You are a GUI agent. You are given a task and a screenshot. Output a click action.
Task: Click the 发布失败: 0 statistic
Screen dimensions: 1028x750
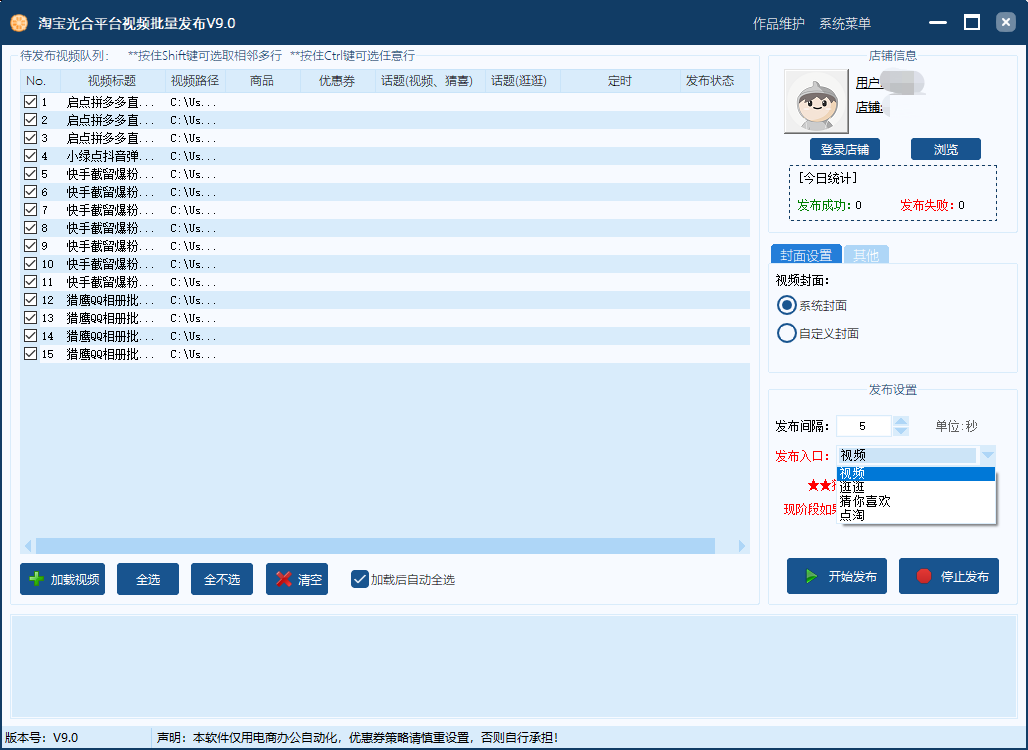(932, 205)
